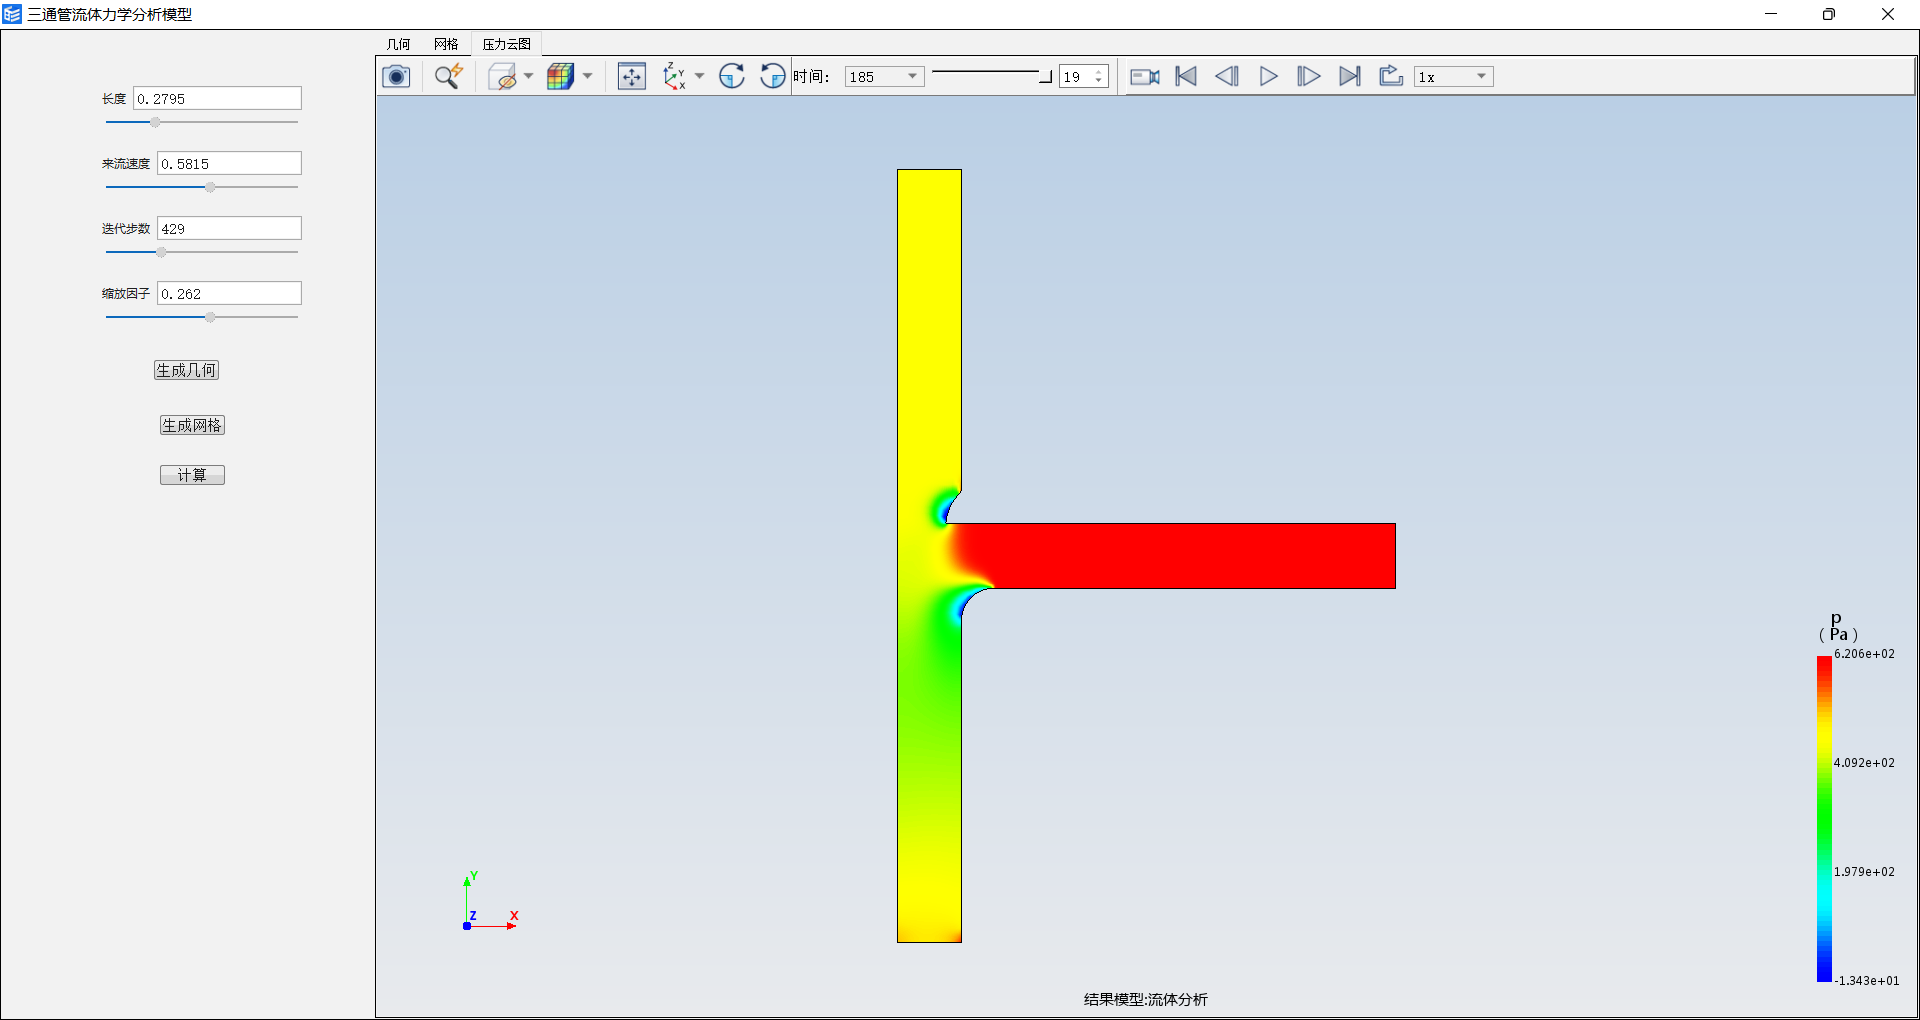Image resolution: width=1920 pixels, height=1020 pixels.
Task: Click the fit-to-view arrows icon
Action: pos(632,76)
